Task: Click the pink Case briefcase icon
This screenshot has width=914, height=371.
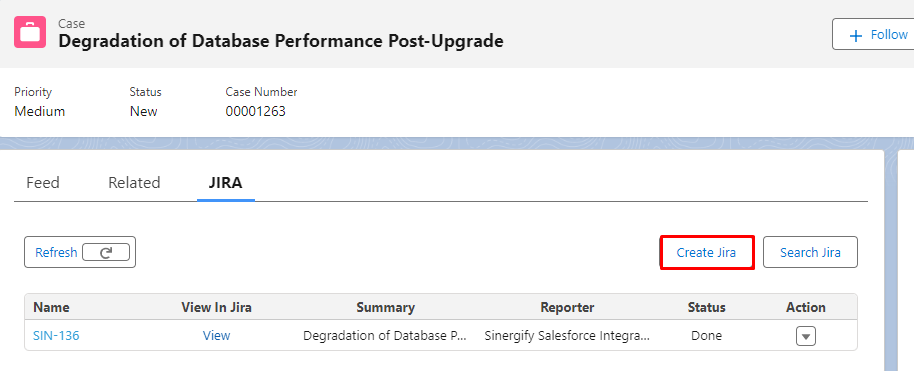Action: click(x=30, y=32)
